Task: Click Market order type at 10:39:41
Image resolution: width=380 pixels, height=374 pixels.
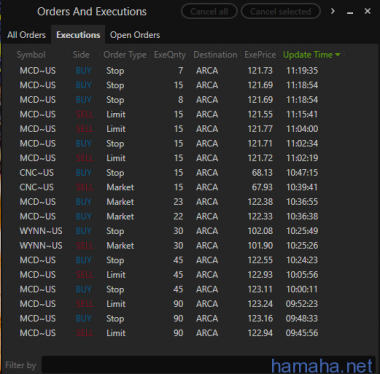Action: point(120,187)
